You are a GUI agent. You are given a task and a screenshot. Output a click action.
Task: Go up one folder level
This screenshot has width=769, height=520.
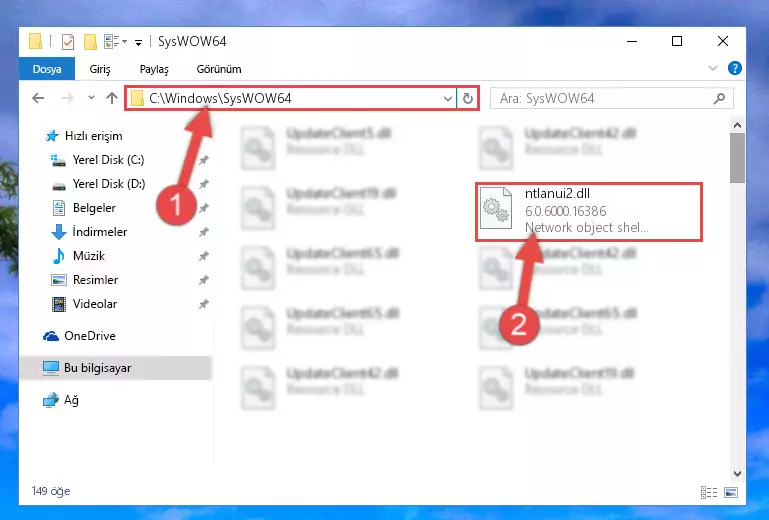pyautogui.click(x=112, y=98)
